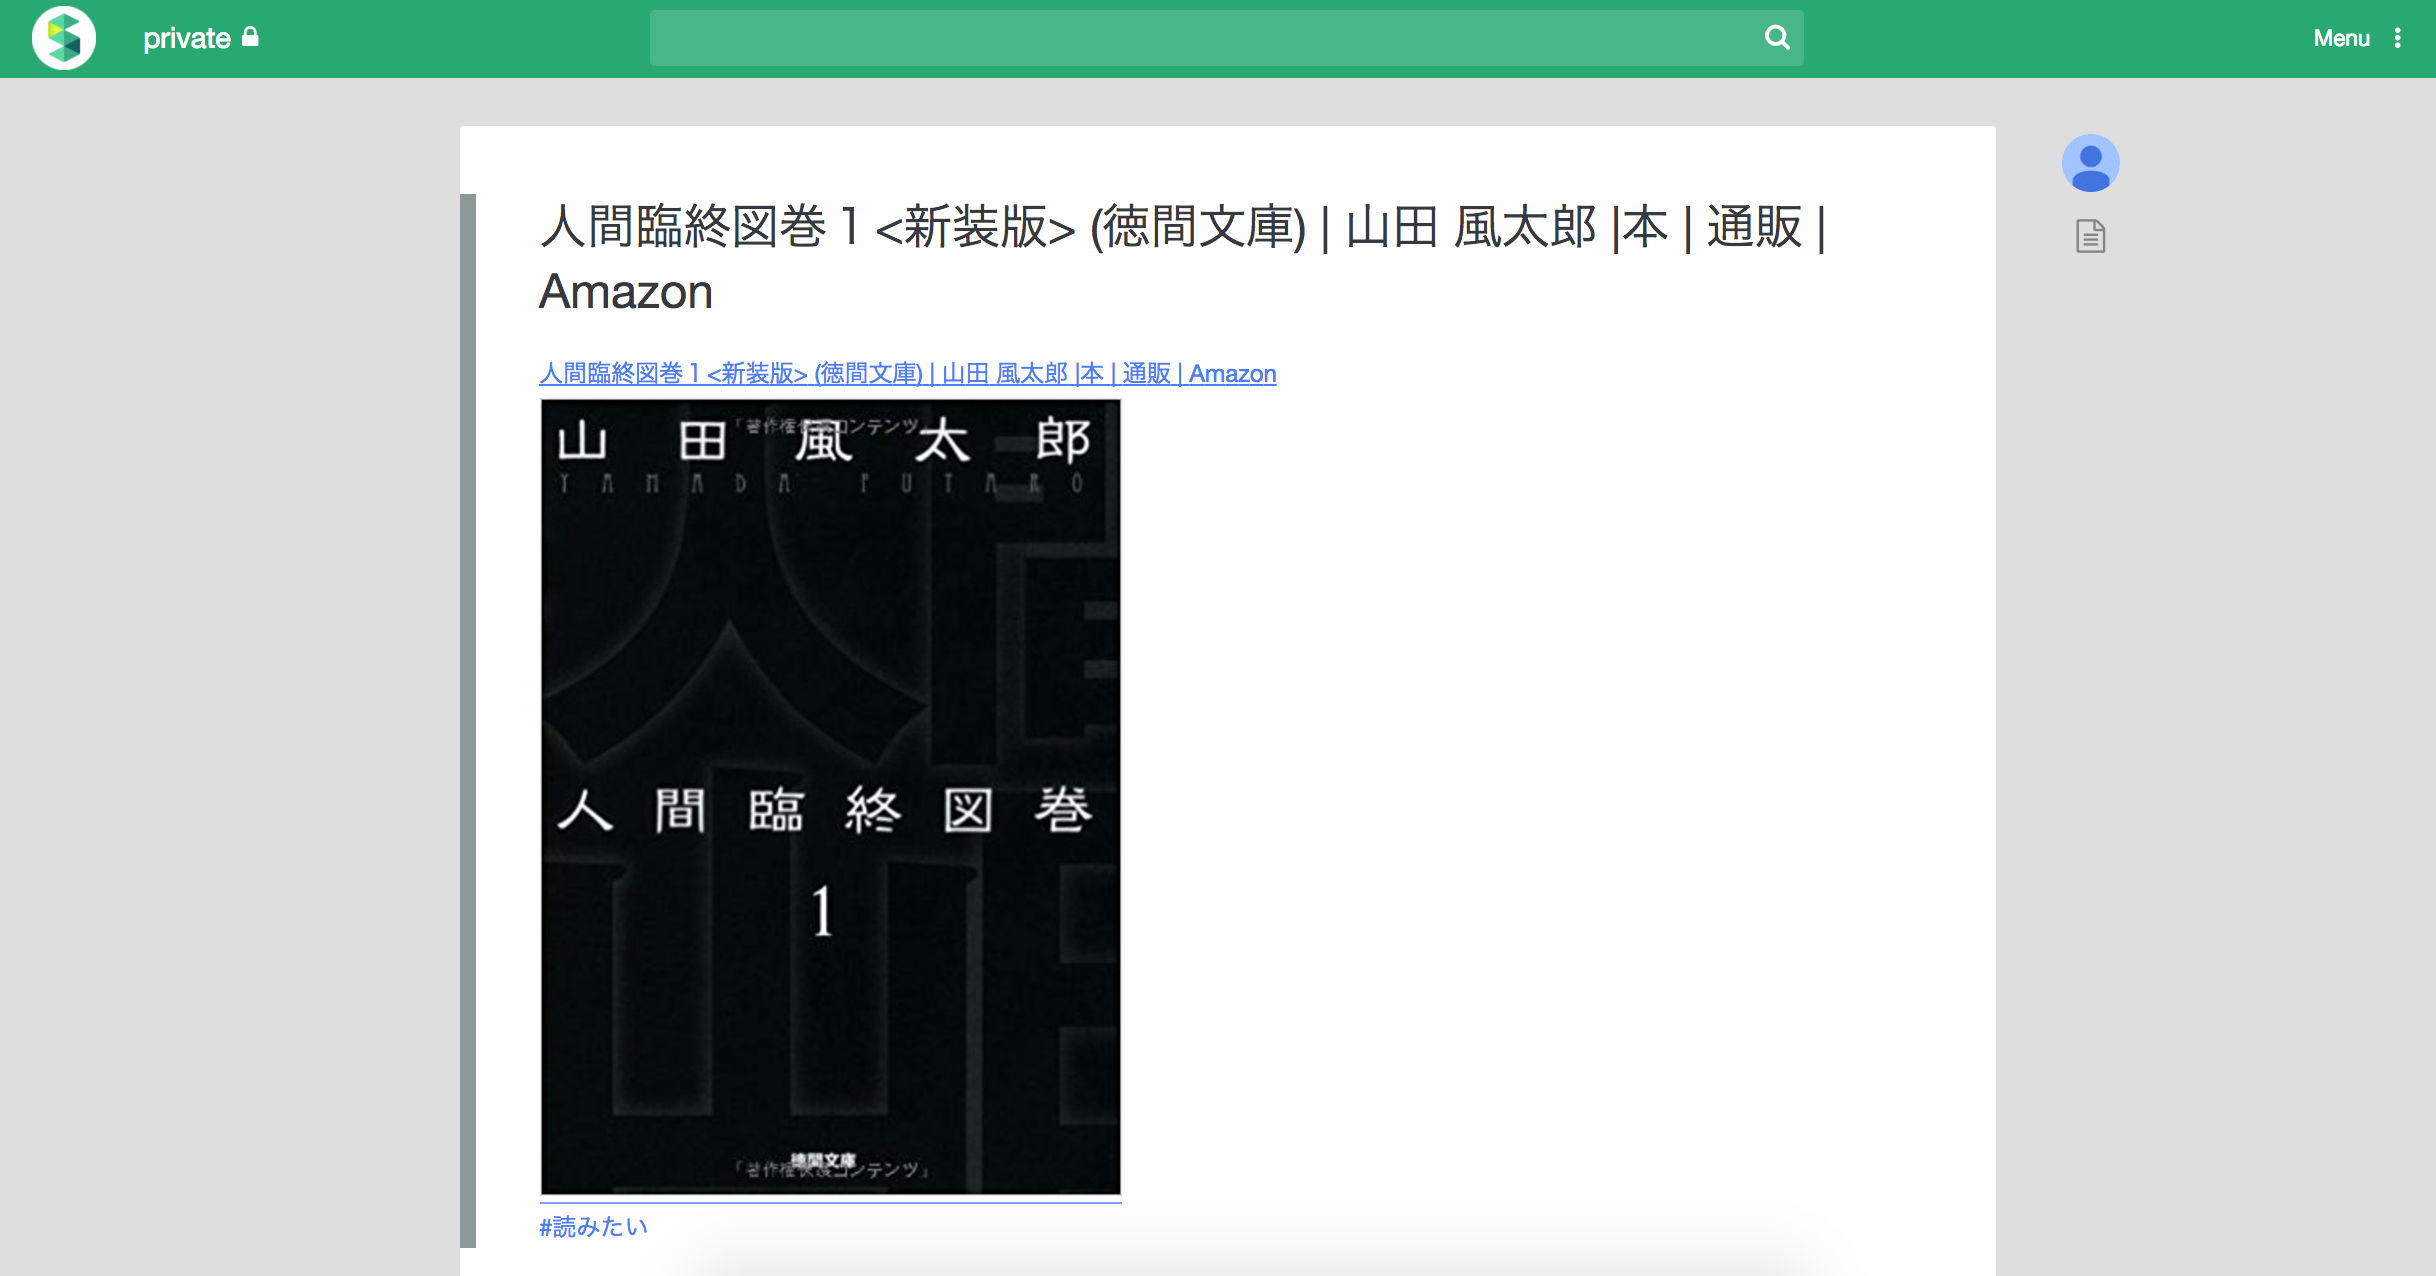Screen dimensions: 2436x1276
Task: Click the lock icon beside private
Action: tap(251, 37)
